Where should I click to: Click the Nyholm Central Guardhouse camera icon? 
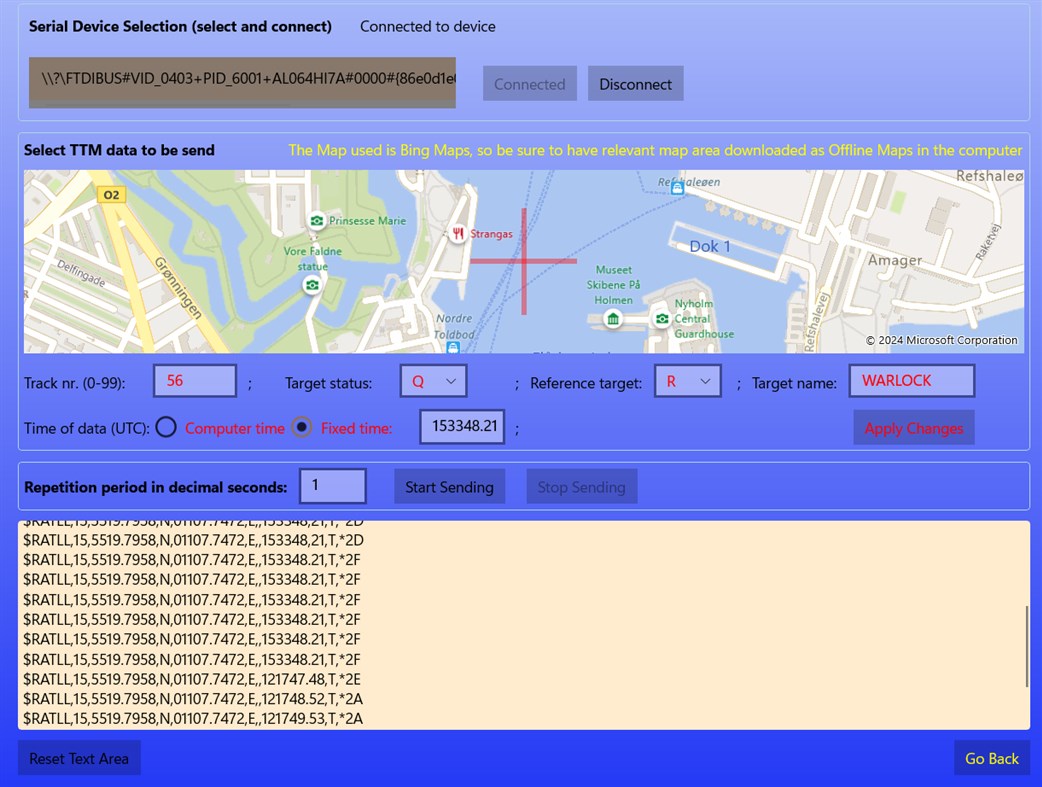click(x=662, y=319)
